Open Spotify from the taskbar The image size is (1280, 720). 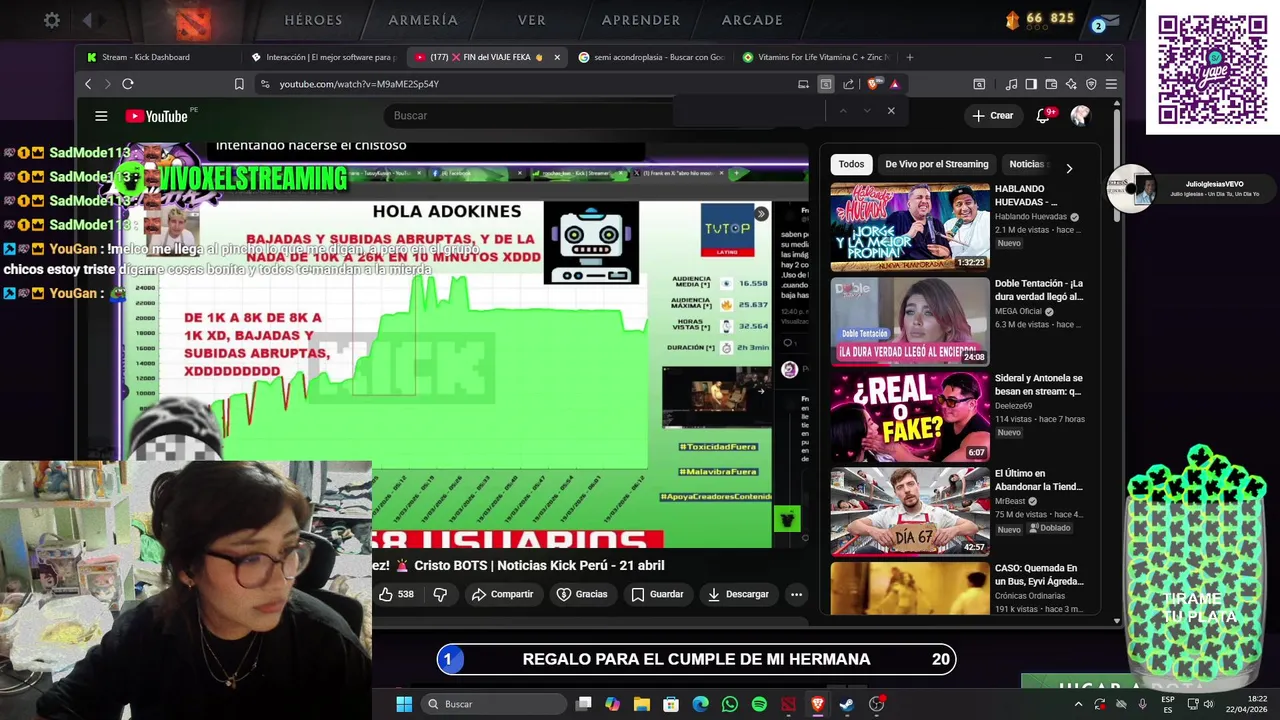(759, 704)
